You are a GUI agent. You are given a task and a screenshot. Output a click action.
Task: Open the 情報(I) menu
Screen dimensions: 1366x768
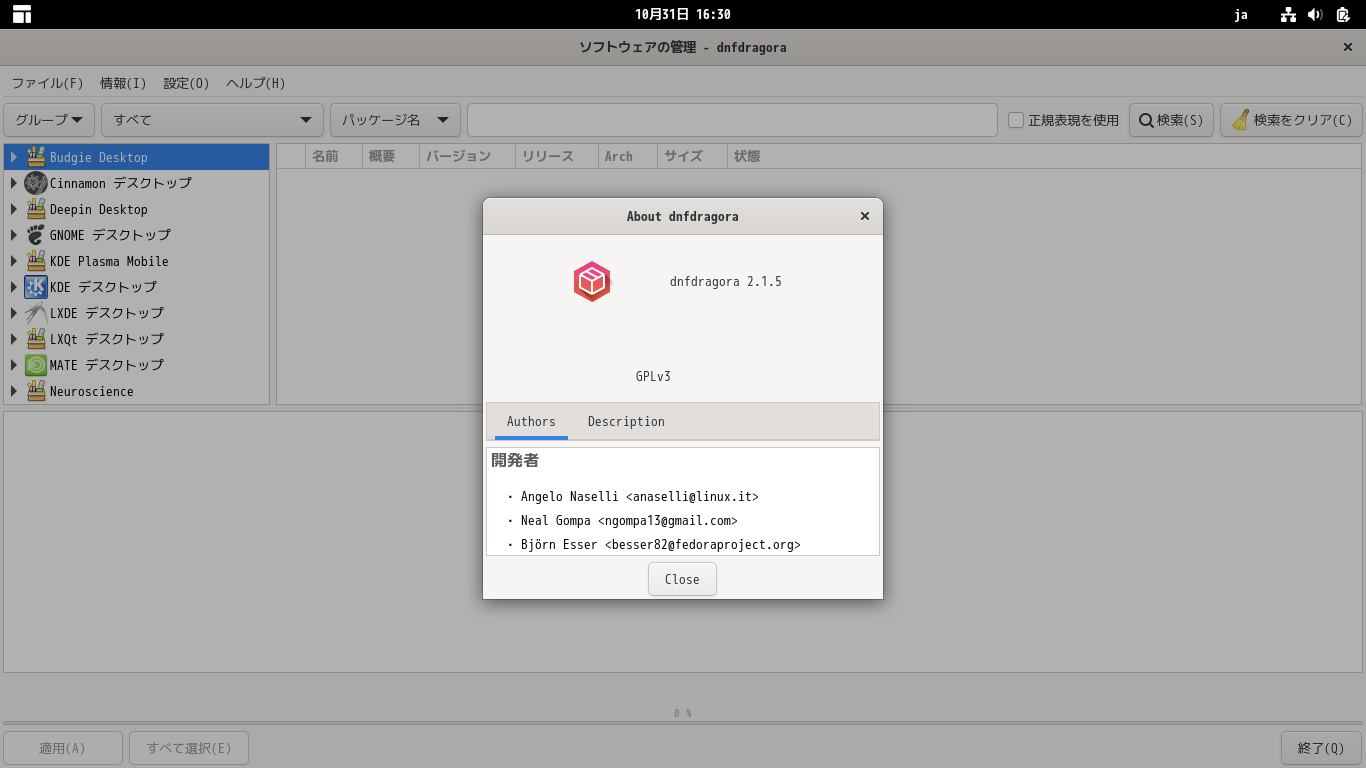123,83
